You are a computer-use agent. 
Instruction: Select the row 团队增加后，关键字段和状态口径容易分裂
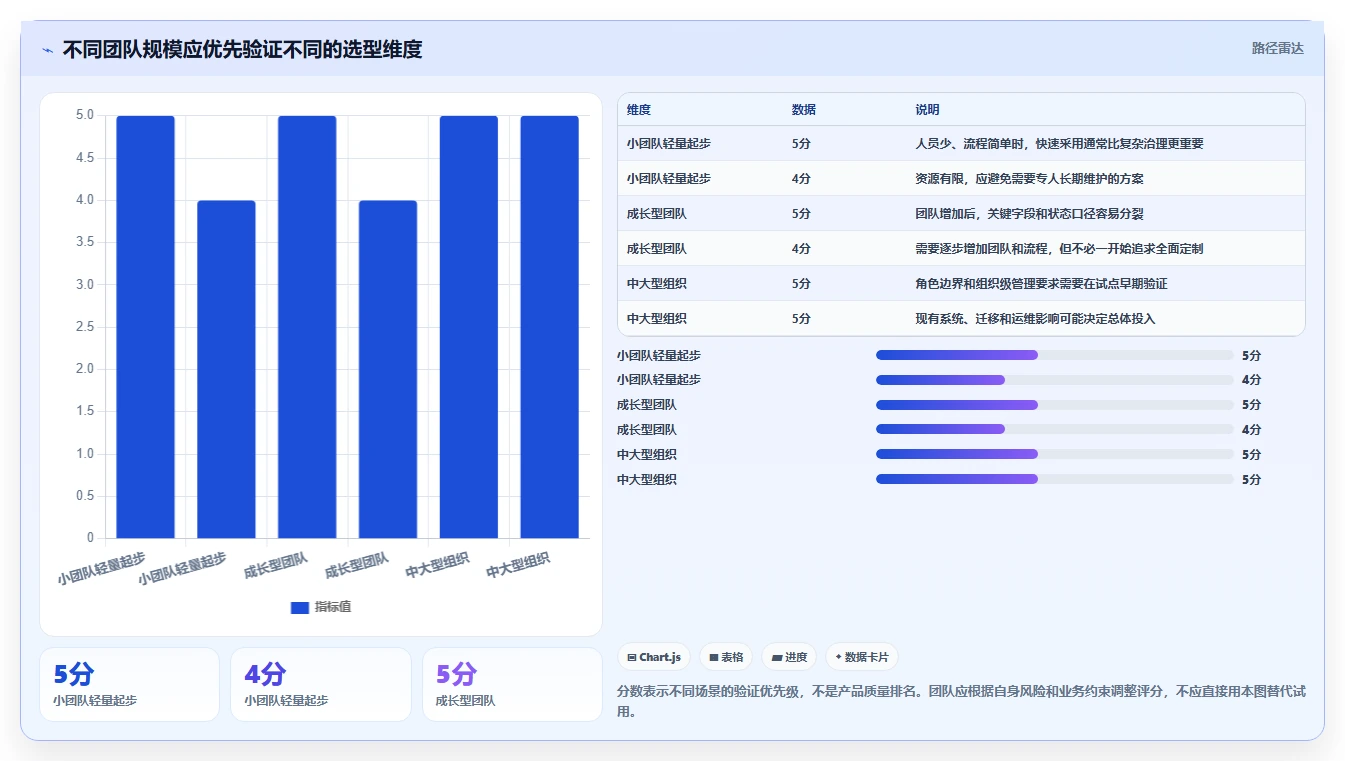[x=961, y=213]
